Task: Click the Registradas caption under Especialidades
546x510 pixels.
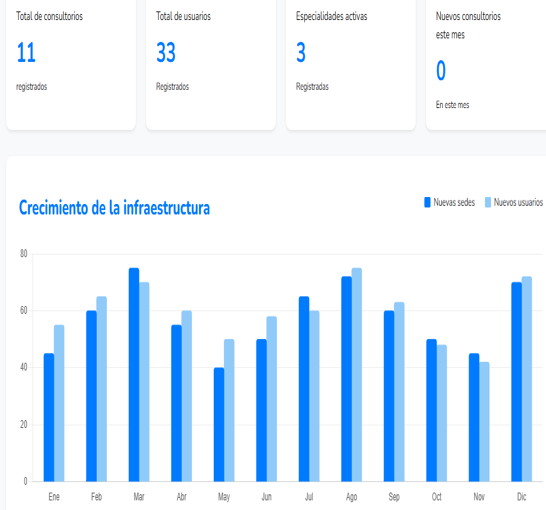Action: pyautogui.click(x=312, y=87)
